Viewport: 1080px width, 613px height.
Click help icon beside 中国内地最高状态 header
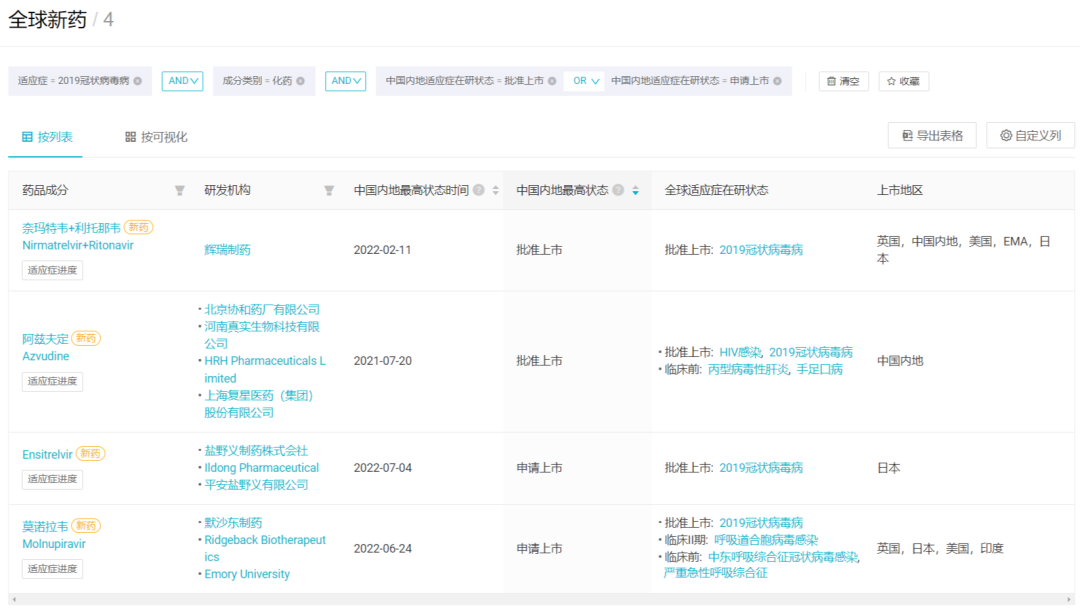[618, 190]
